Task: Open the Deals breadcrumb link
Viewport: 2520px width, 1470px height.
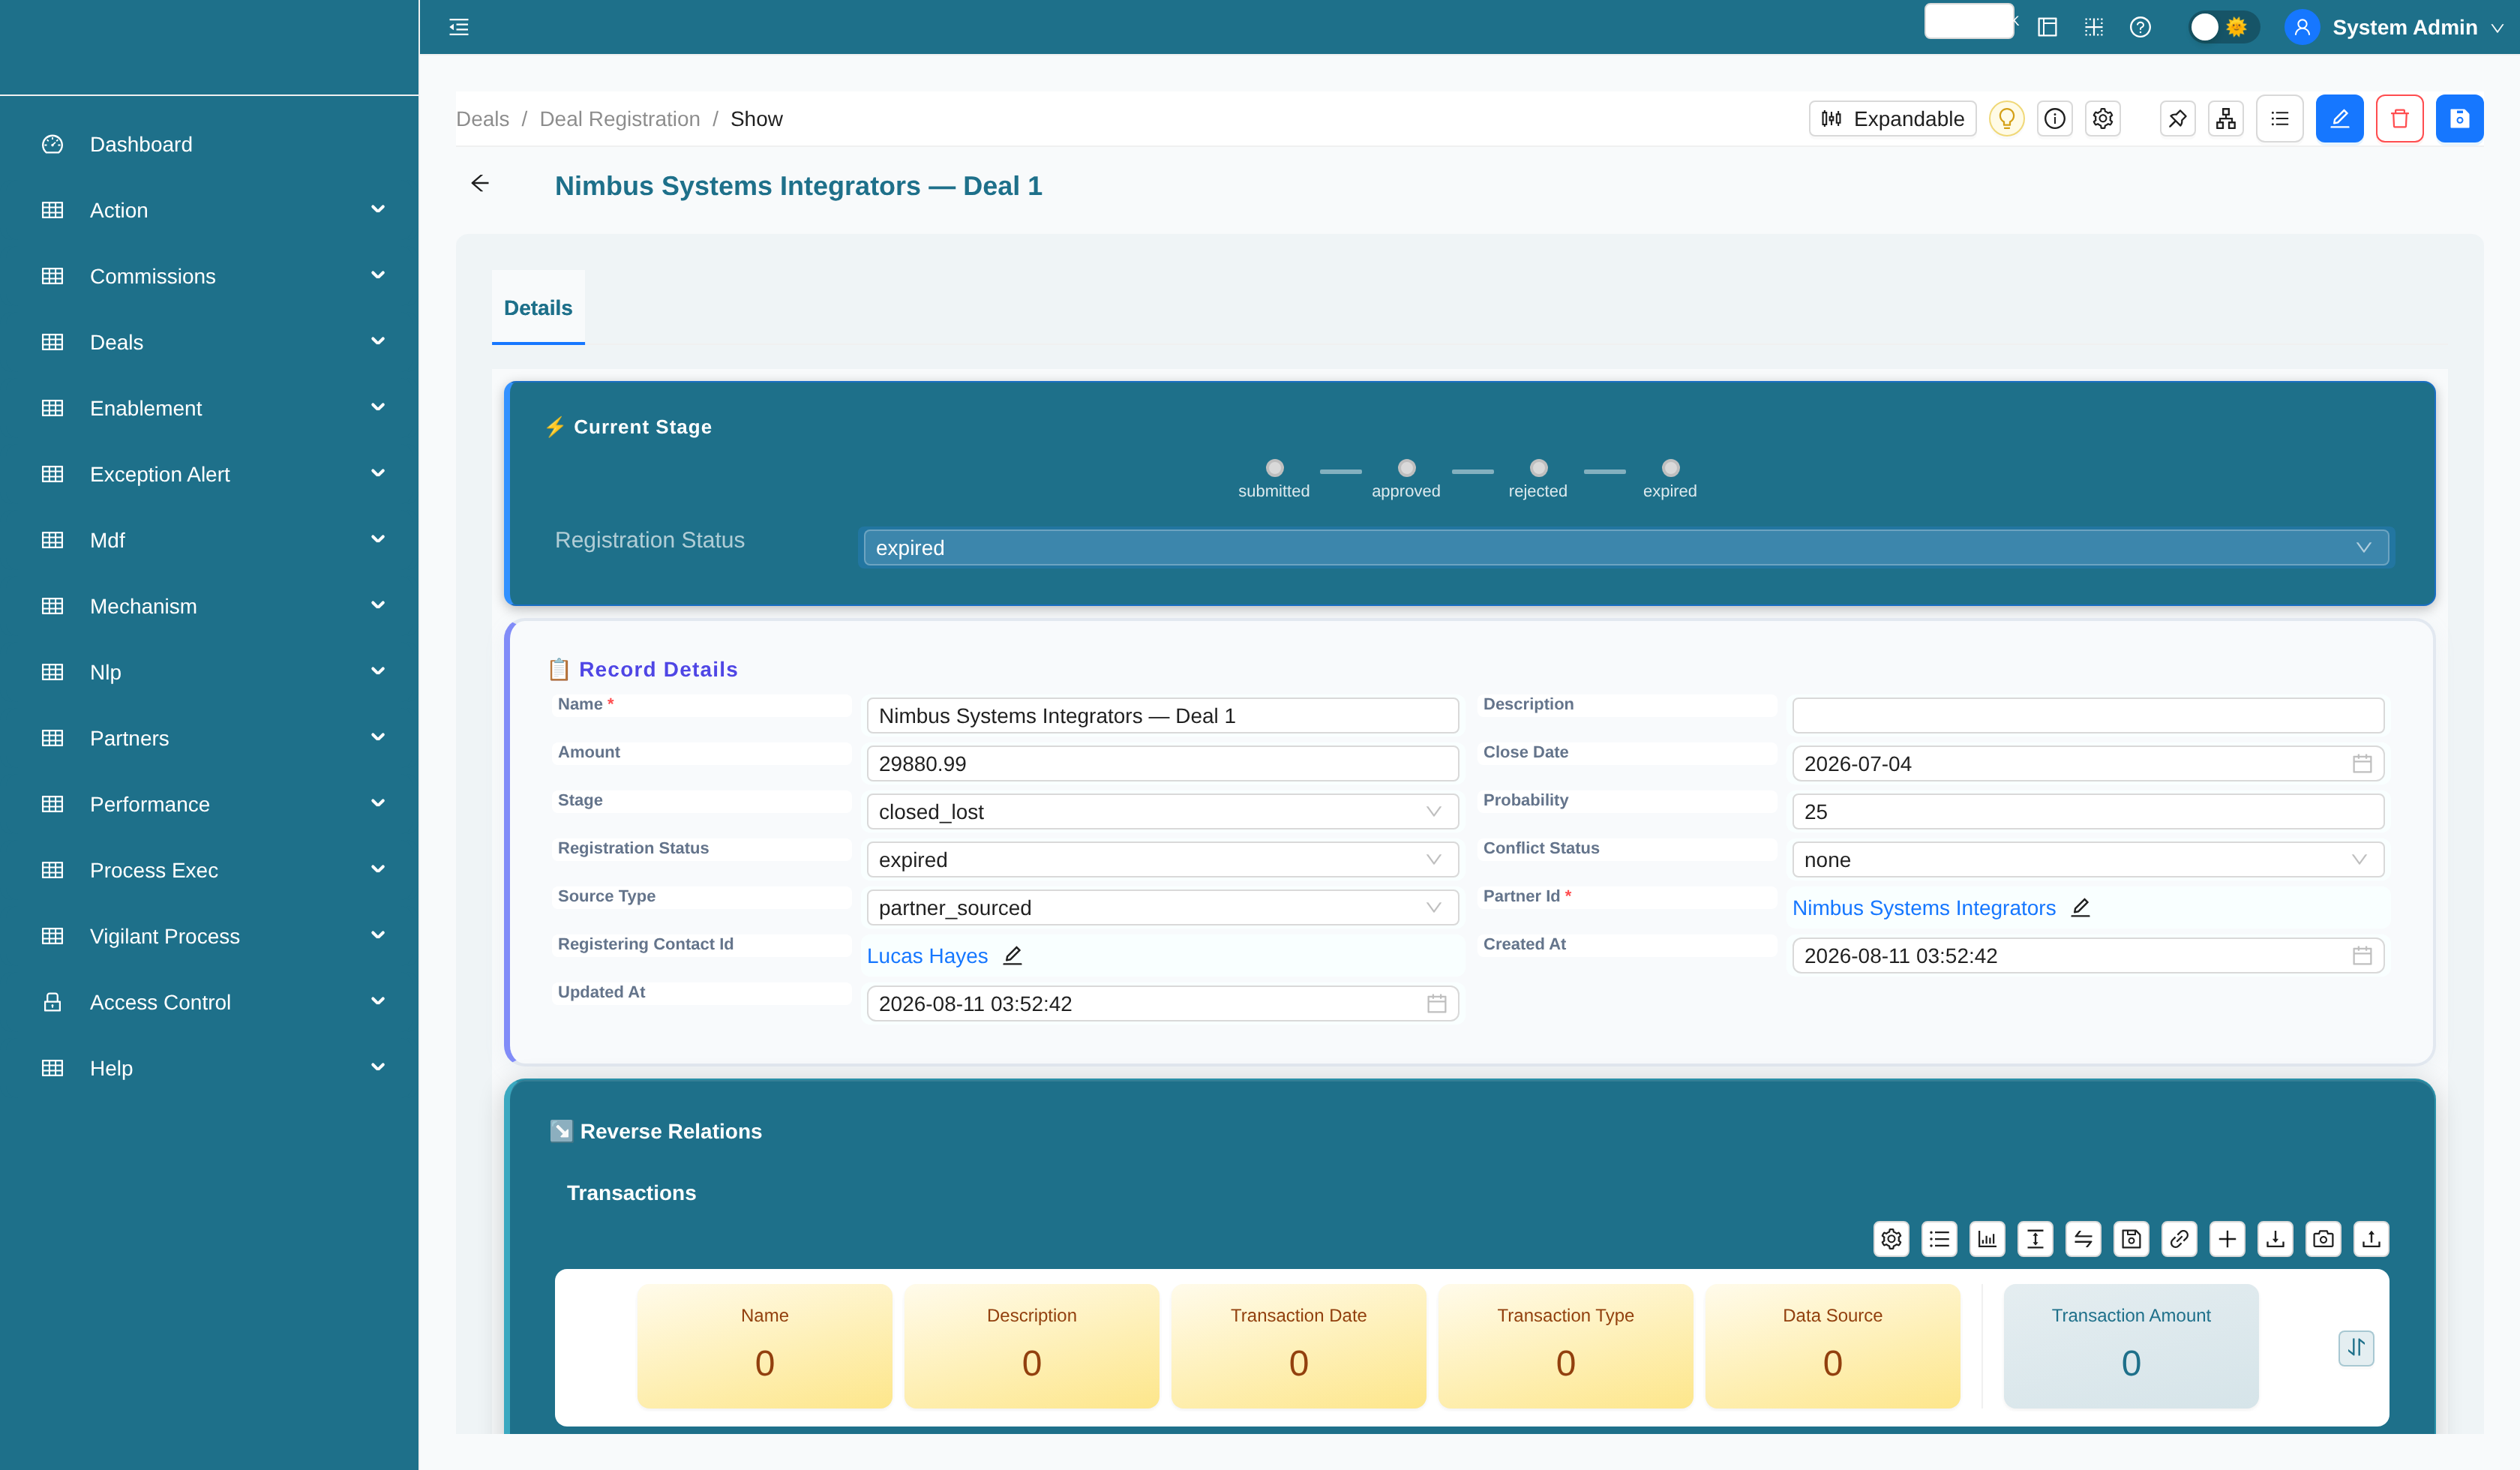Action: click(482, 119)
